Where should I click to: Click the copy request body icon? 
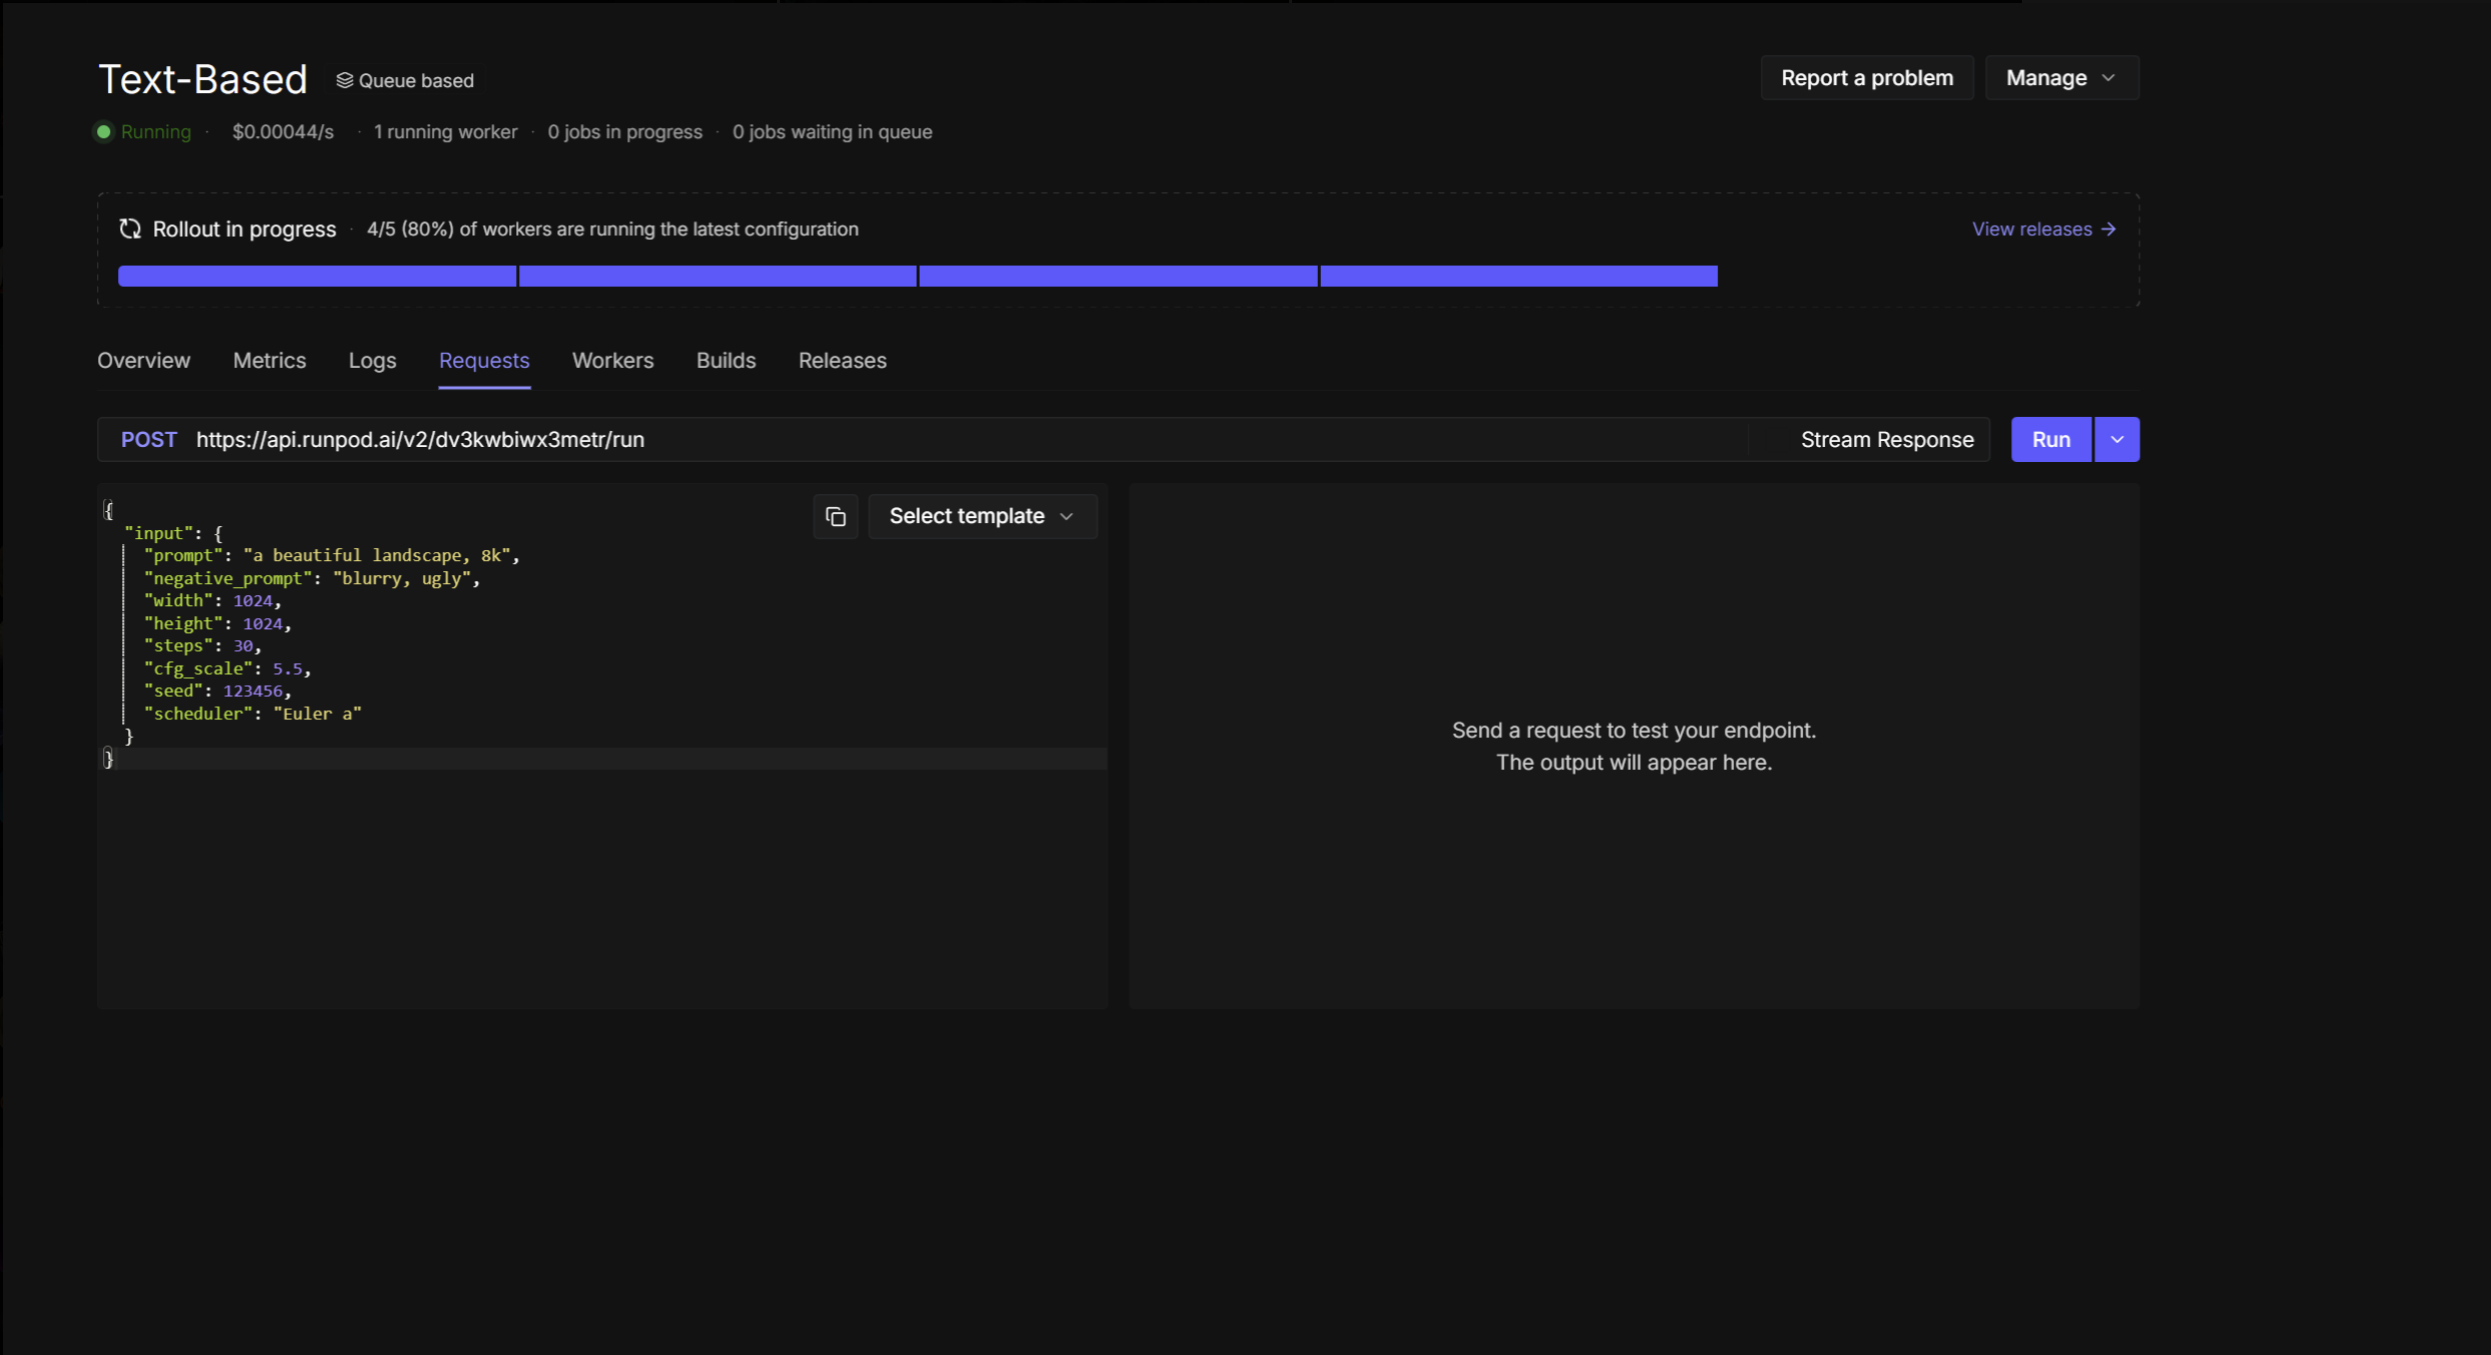coord(835,516)
